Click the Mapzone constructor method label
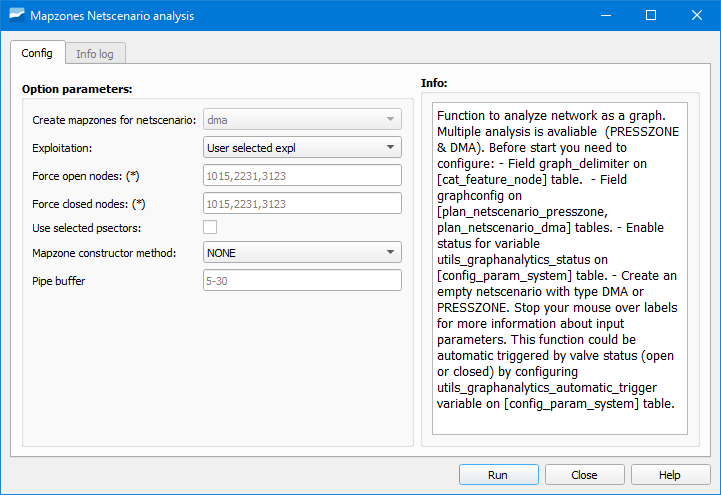This screenshot has width=721, height=495. [104, 254]
